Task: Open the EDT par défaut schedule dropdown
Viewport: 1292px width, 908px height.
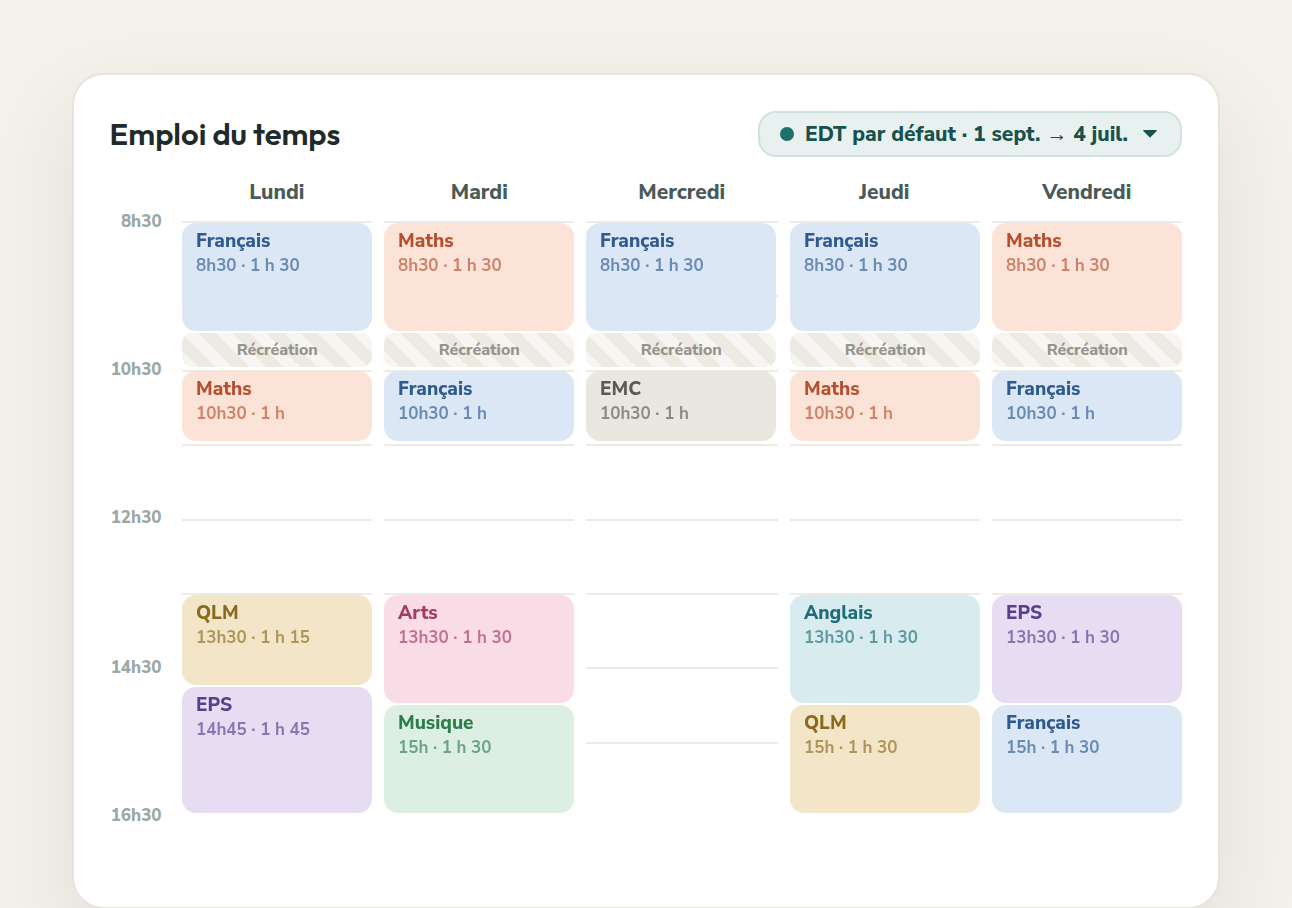Action: point(969,134)
